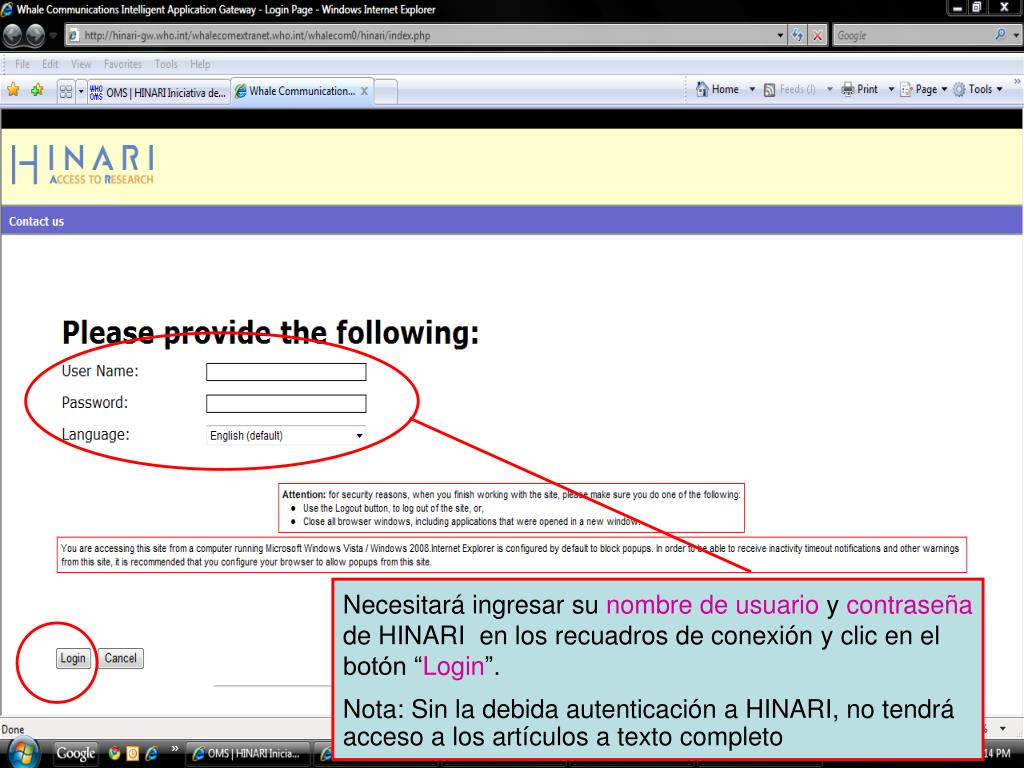The width and height of the screenshot is (1024, 768).
Task: Click the search magnifier icon
Action: point(1000,35)
